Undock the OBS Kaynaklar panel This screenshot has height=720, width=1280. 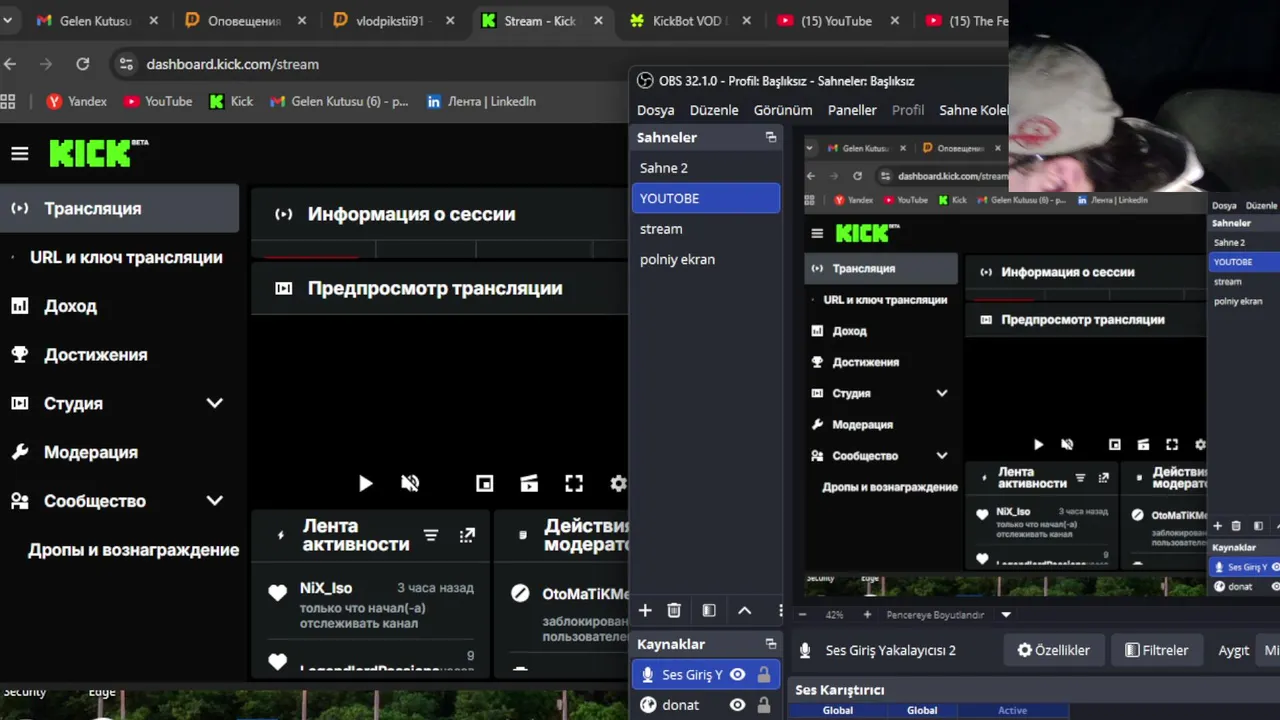point(771,644)
